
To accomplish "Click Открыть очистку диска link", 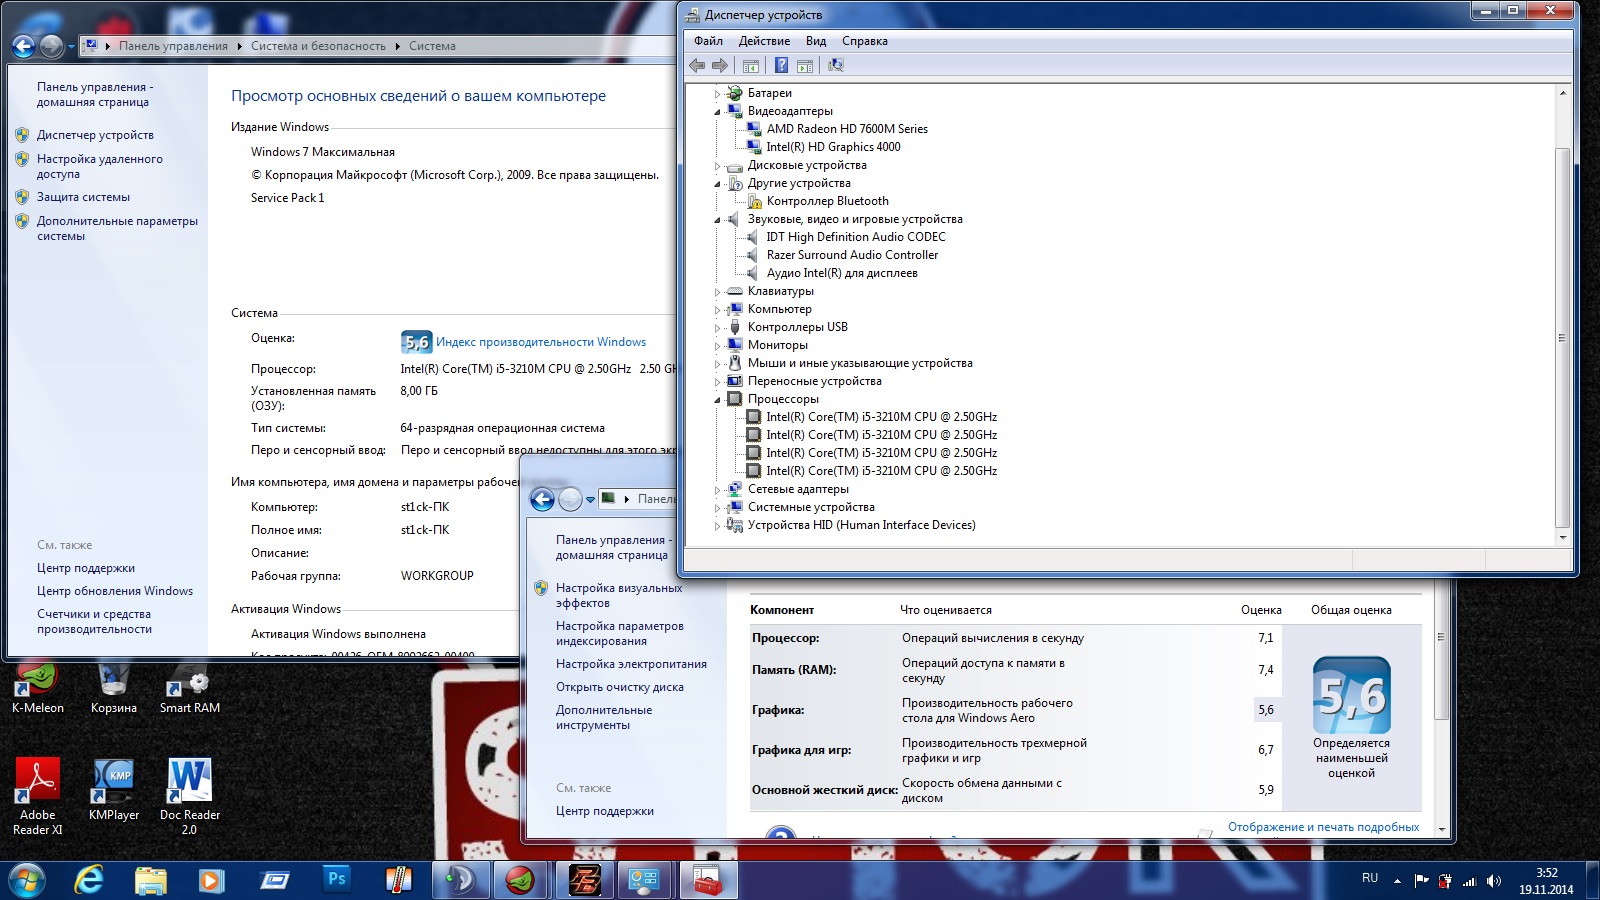I will click(620, 687).
